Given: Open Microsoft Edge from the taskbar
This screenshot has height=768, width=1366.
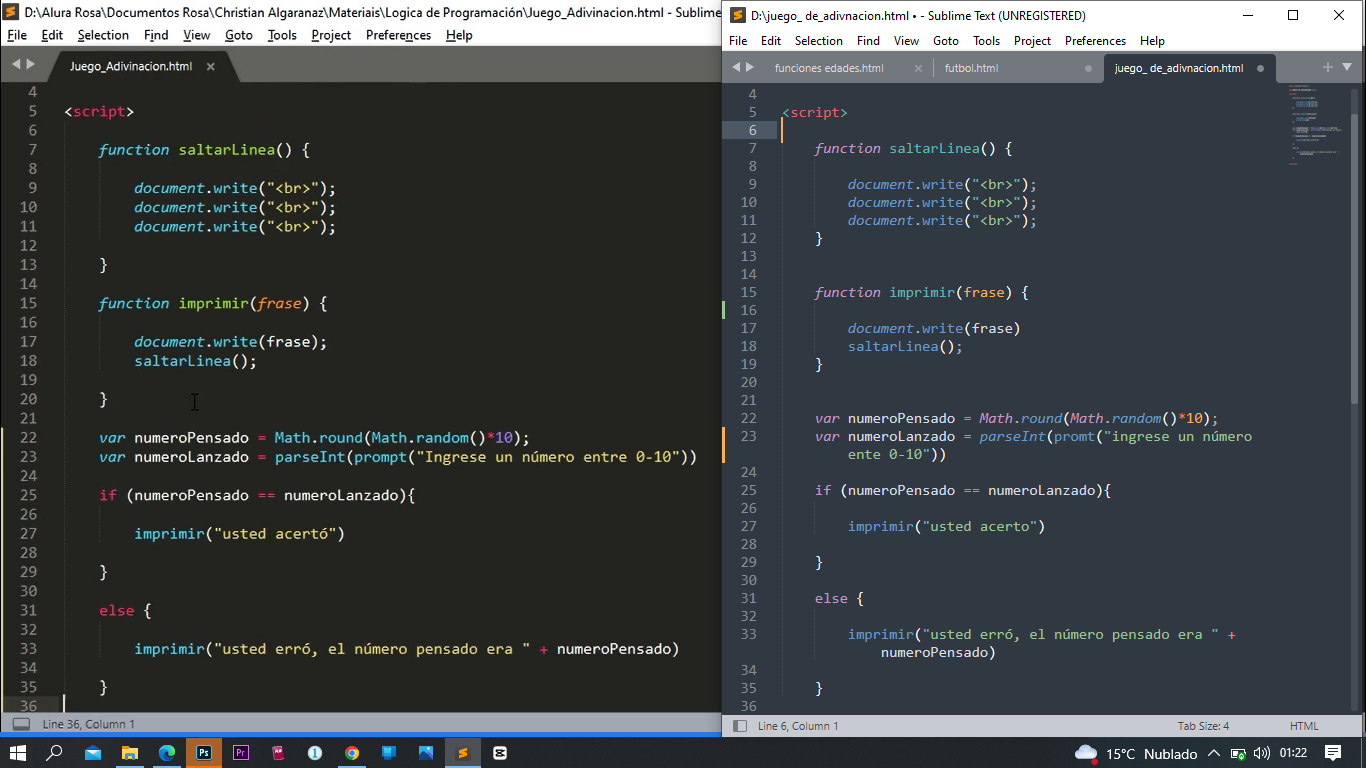Looking at the screenshot, I should pyautogui.click(x=167, y=753).
